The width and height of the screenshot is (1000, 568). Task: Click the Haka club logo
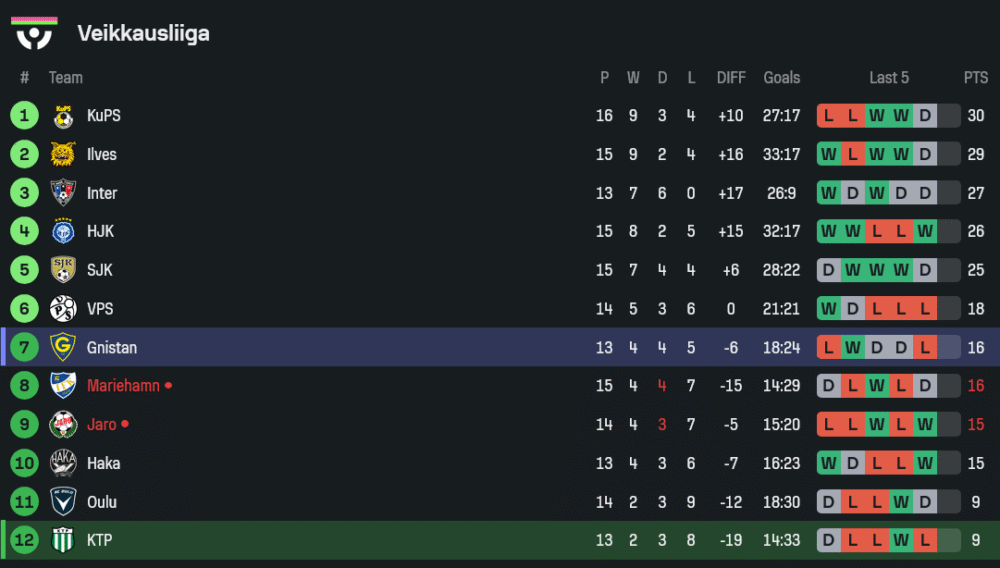(63, 463)
